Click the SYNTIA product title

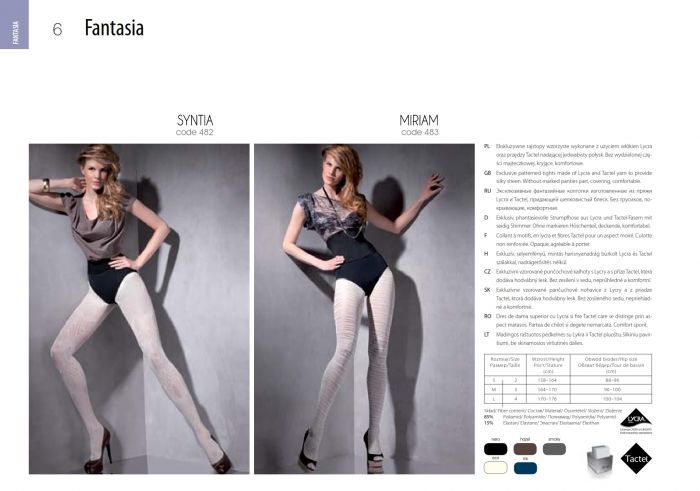pyautogui.click(x=195, y=121)
